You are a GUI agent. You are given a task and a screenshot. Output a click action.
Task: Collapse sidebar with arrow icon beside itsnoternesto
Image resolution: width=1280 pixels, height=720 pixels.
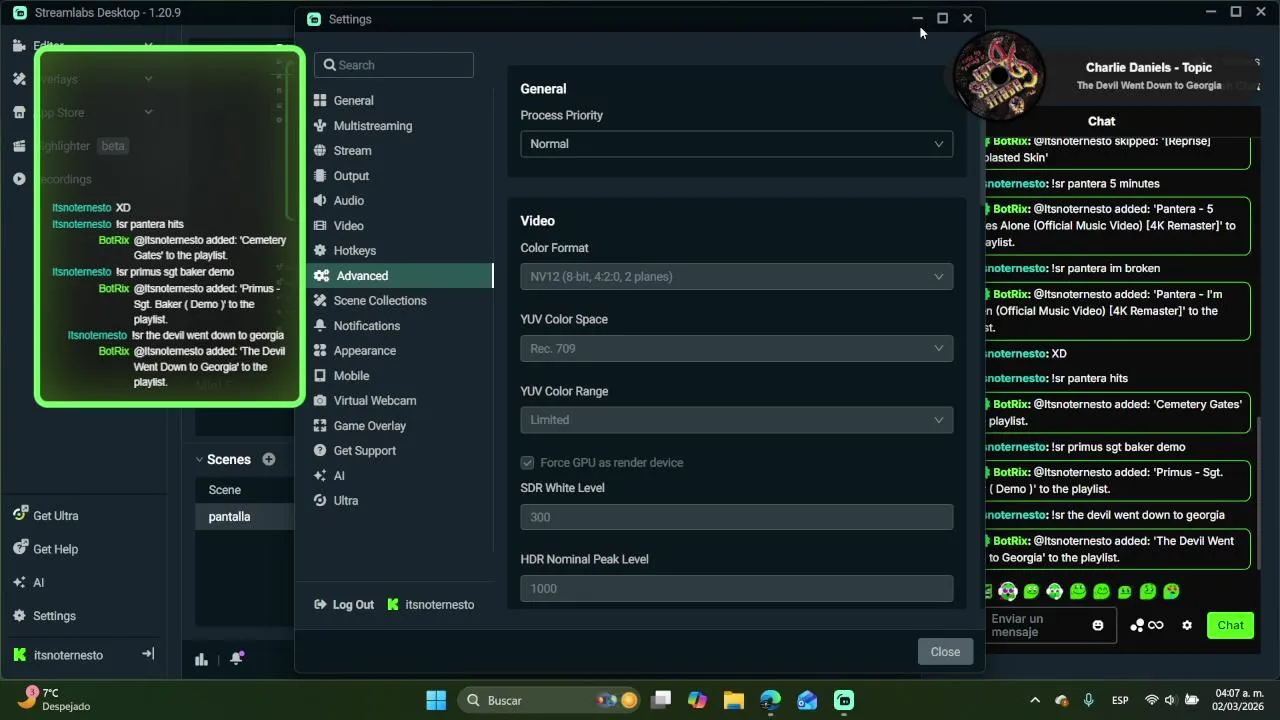[148, 654]
